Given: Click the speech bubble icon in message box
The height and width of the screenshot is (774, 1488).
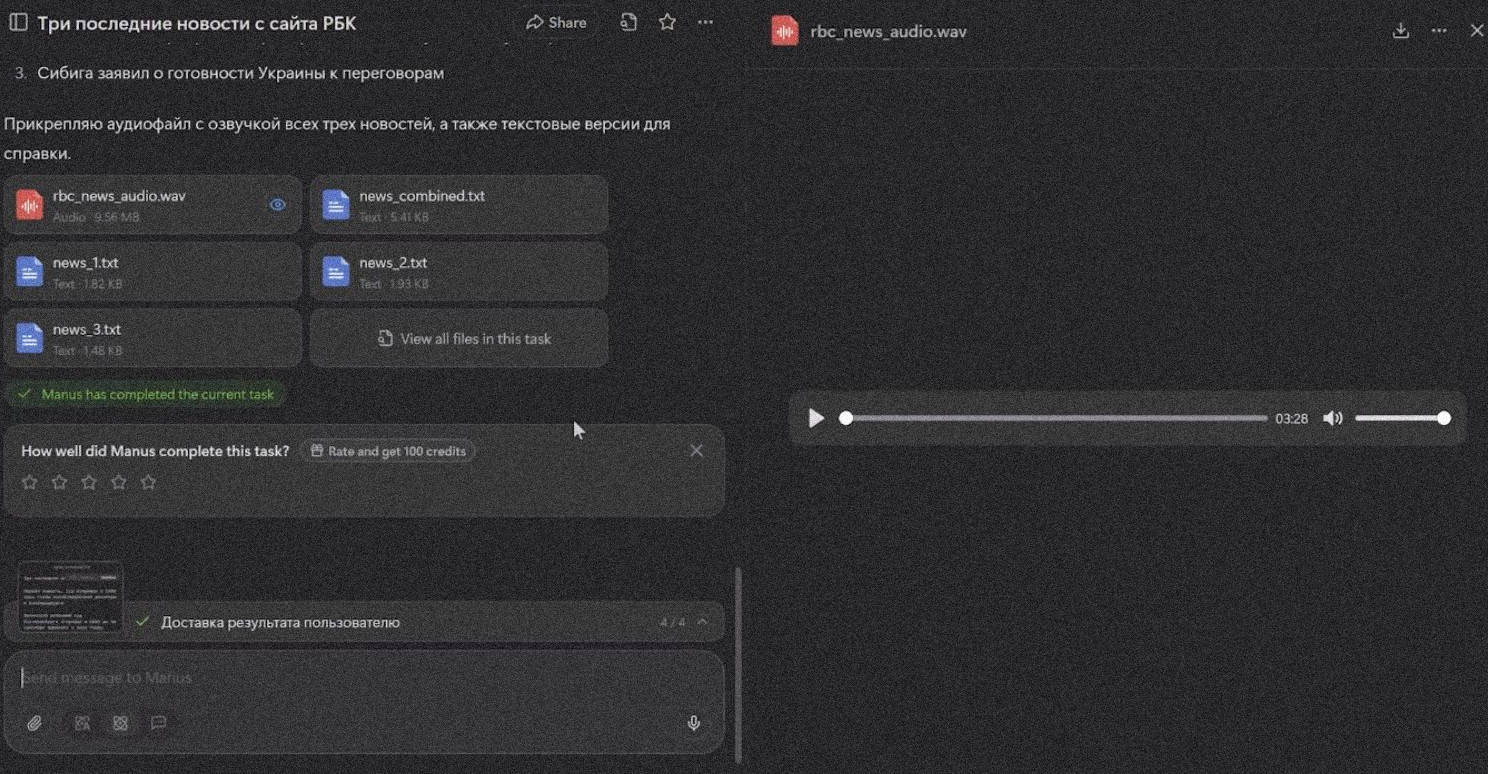Looking at the screenshot, I should coord(158,723).
